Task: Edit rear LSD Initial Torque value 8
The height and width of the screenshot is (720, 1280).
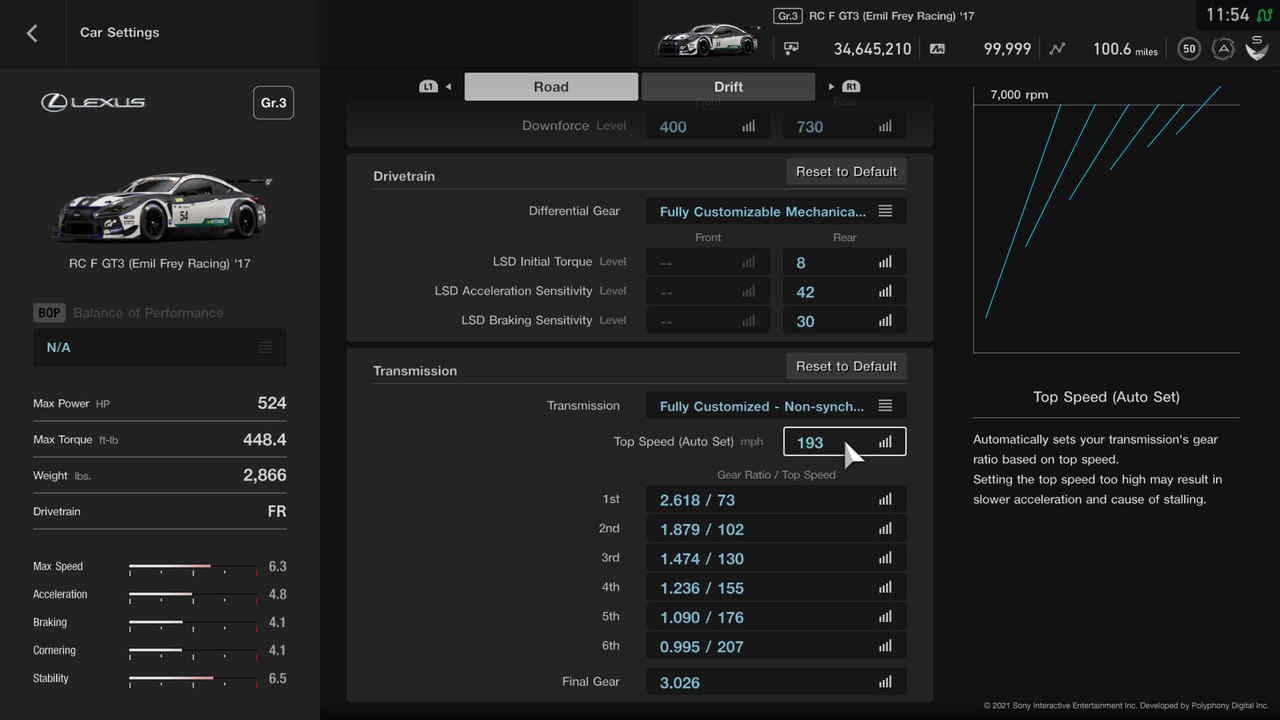Action: (845, 262)
